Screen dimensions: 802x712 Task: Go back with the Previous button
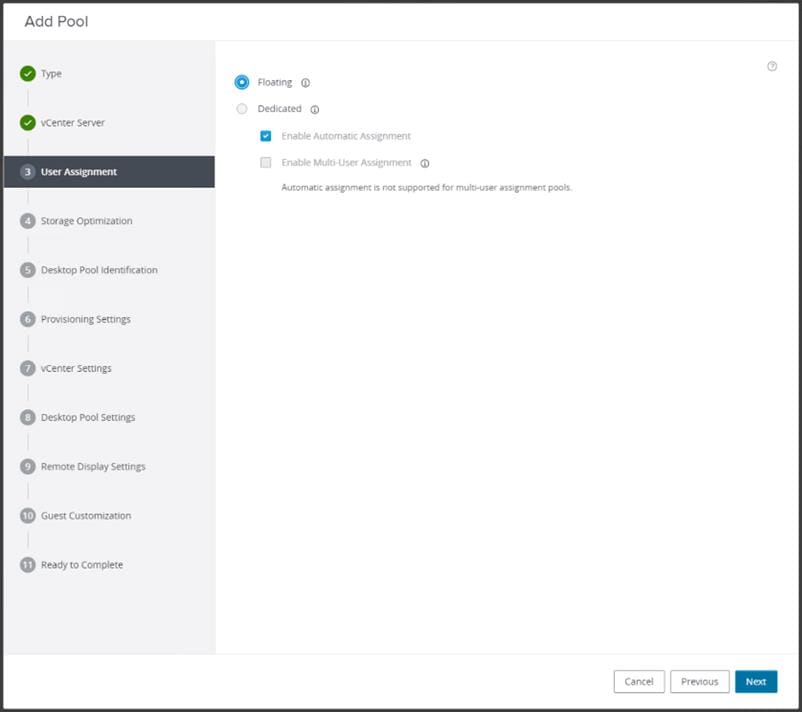point(699,682)
